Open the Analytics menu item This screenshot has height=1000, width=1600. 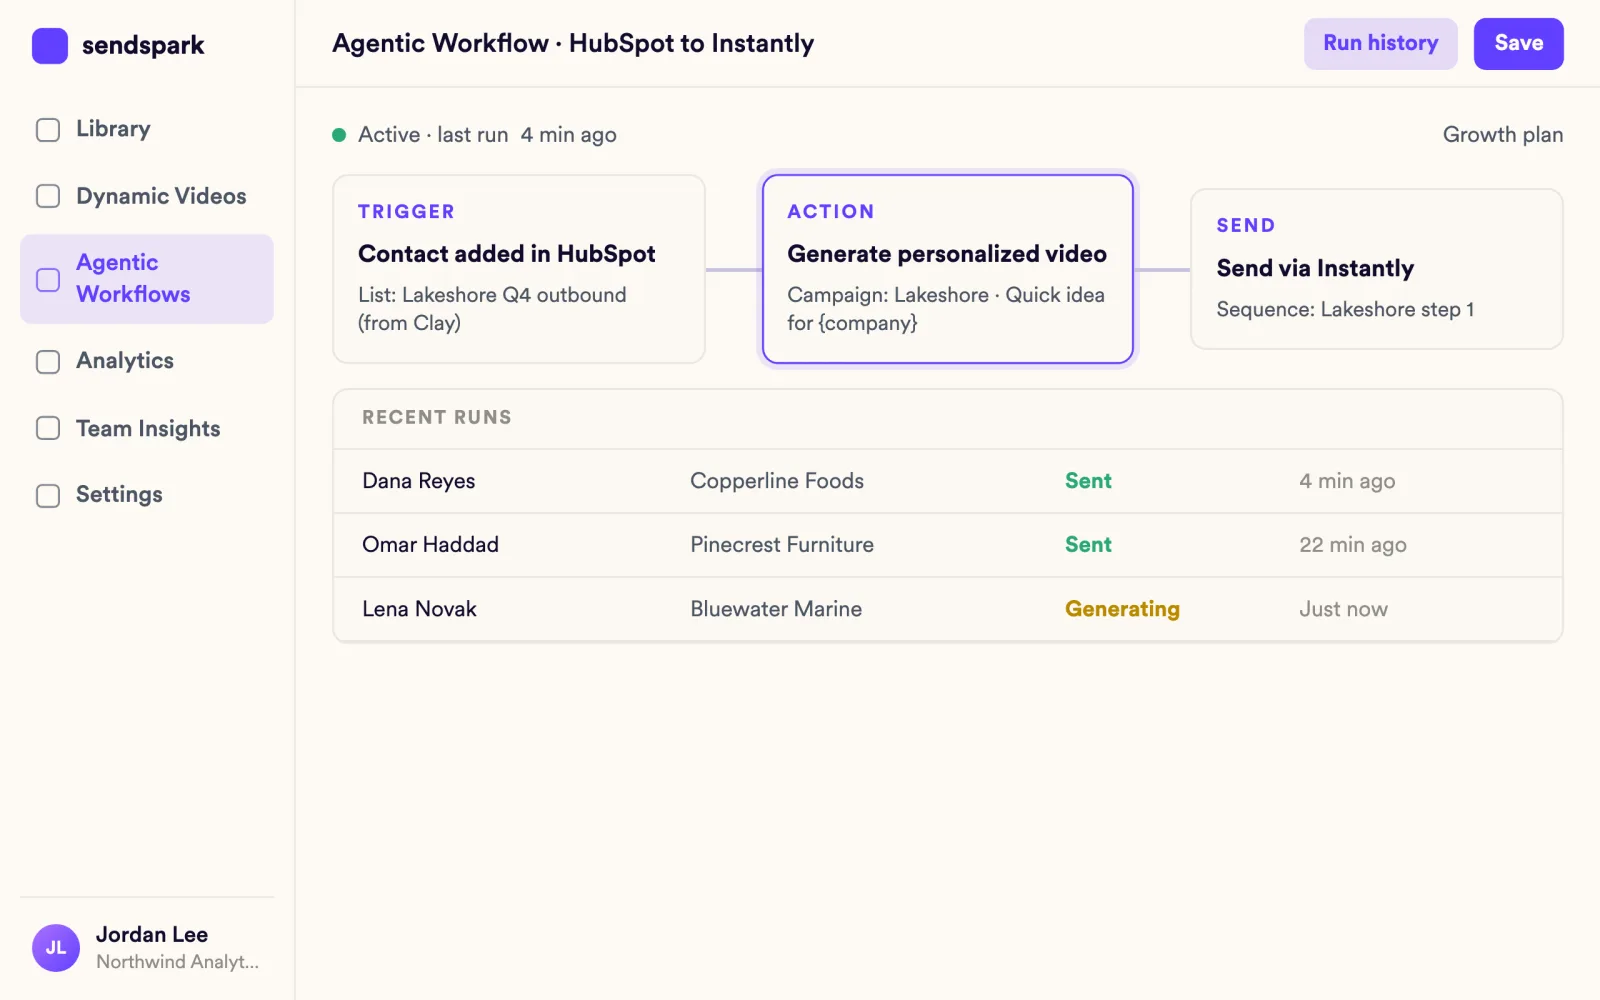[x=147, y=361]
